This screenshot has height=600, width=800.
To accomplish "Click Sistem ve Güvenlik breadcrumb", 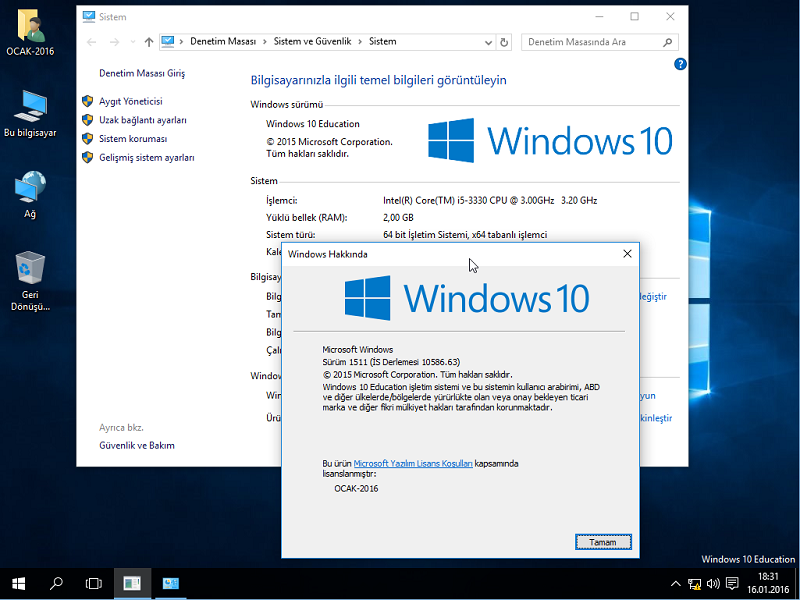I will 312,41.
